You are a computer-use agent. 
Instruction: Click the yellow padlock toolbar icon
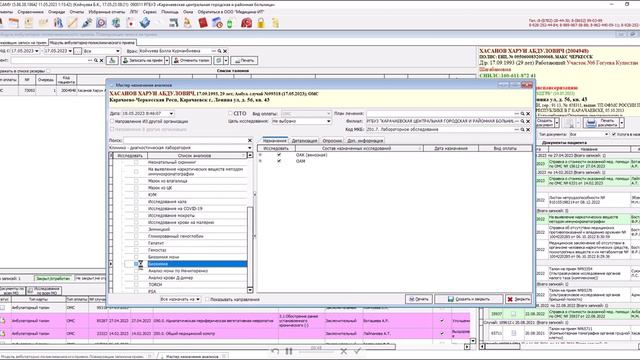[261, 23]
